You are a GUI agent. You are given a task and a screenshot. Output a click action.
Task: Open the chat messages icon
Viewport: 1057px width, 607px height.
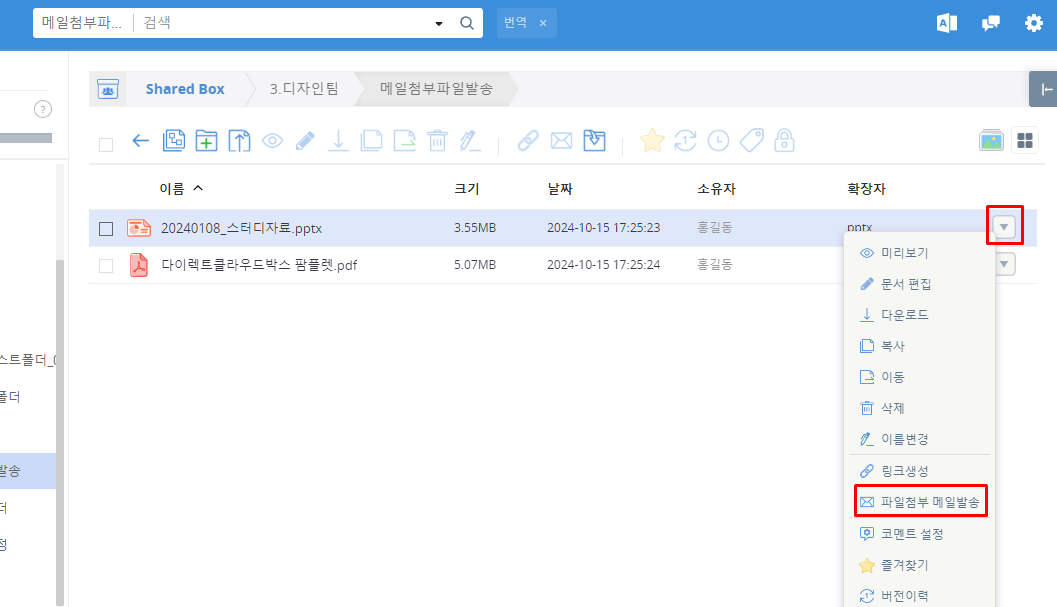coord(990,23)
